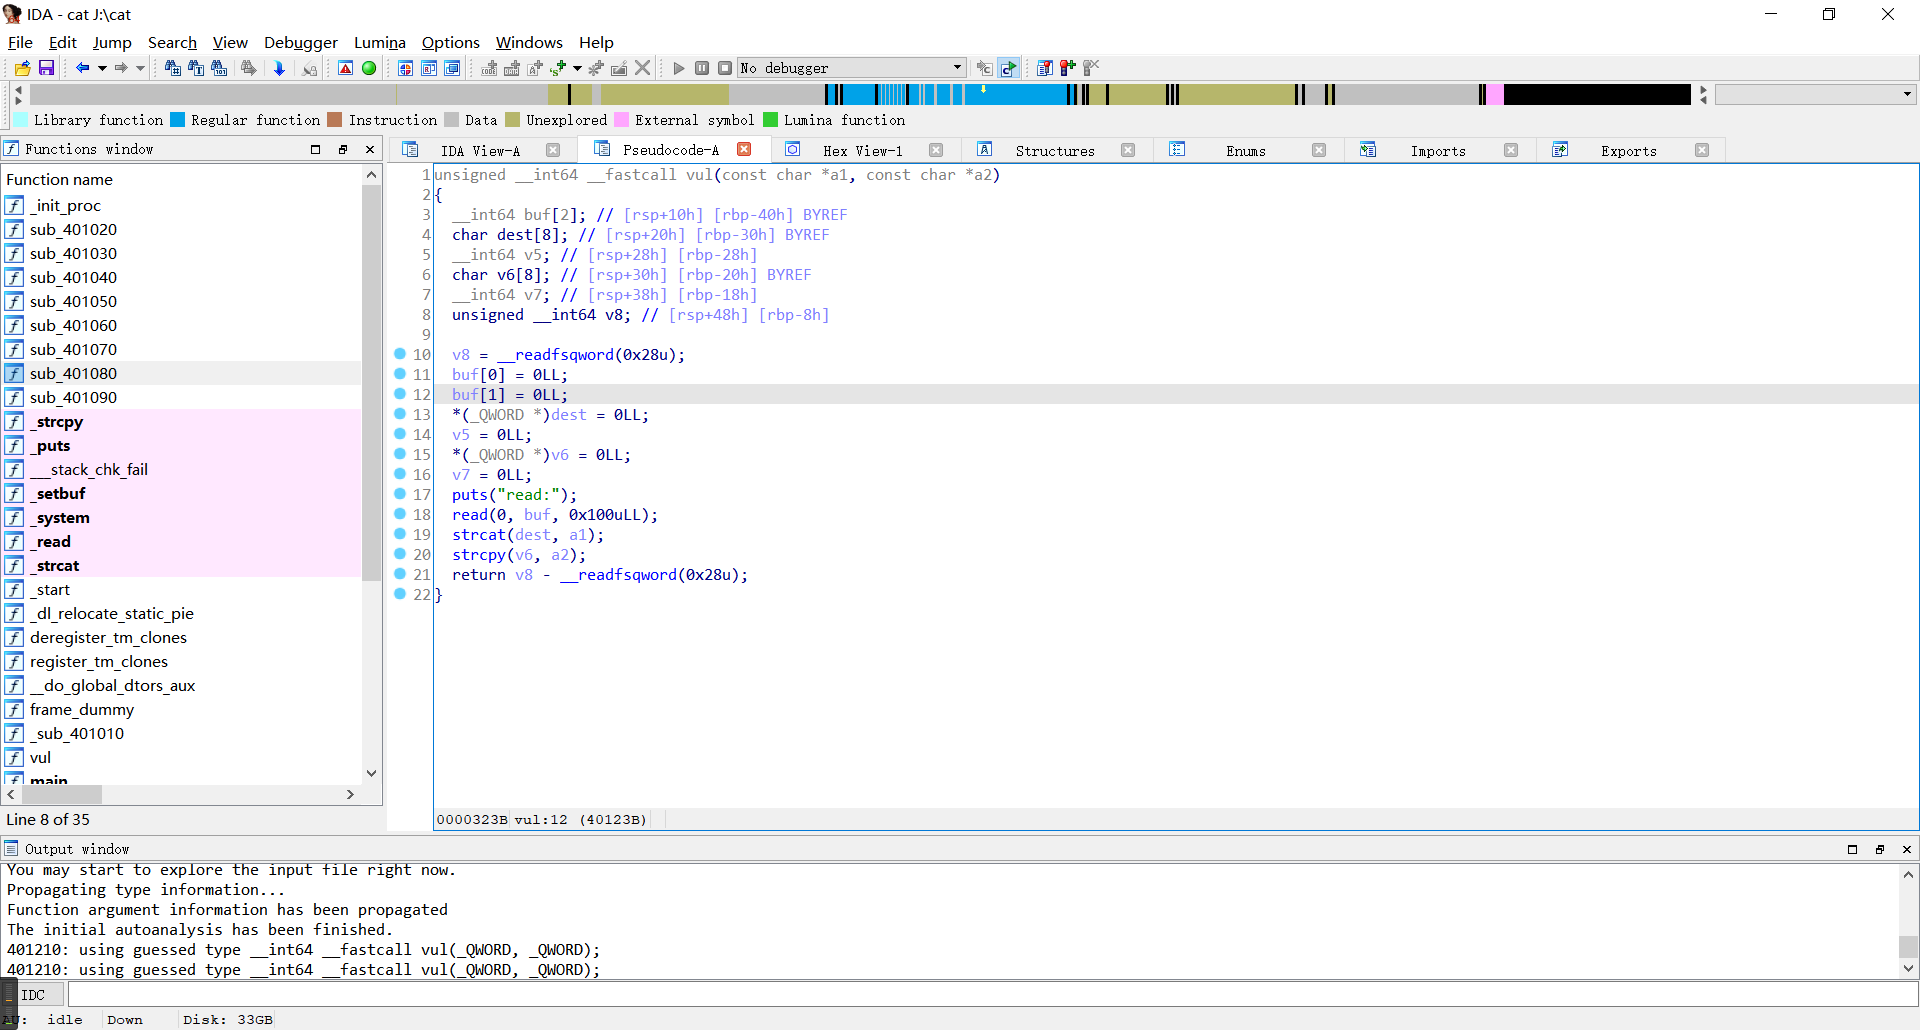Select vul in the functions list
The image size is (1920, 1030).
[x=40, y=757]
